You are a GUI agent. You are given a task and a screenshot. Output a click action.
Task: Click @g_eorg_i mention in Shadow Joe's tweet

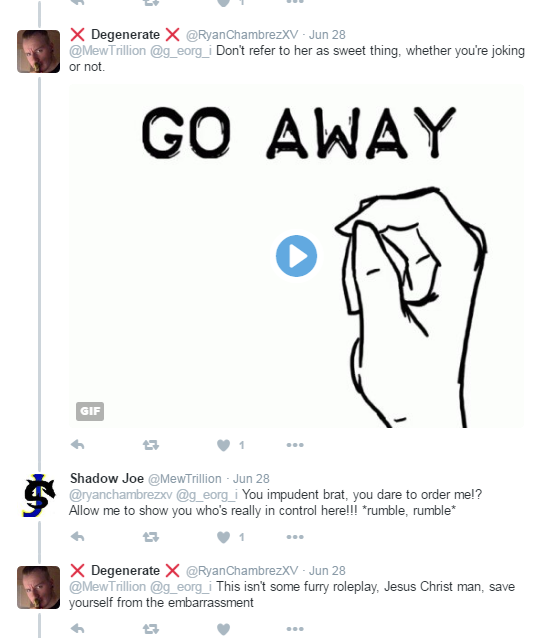pos(207,495)
